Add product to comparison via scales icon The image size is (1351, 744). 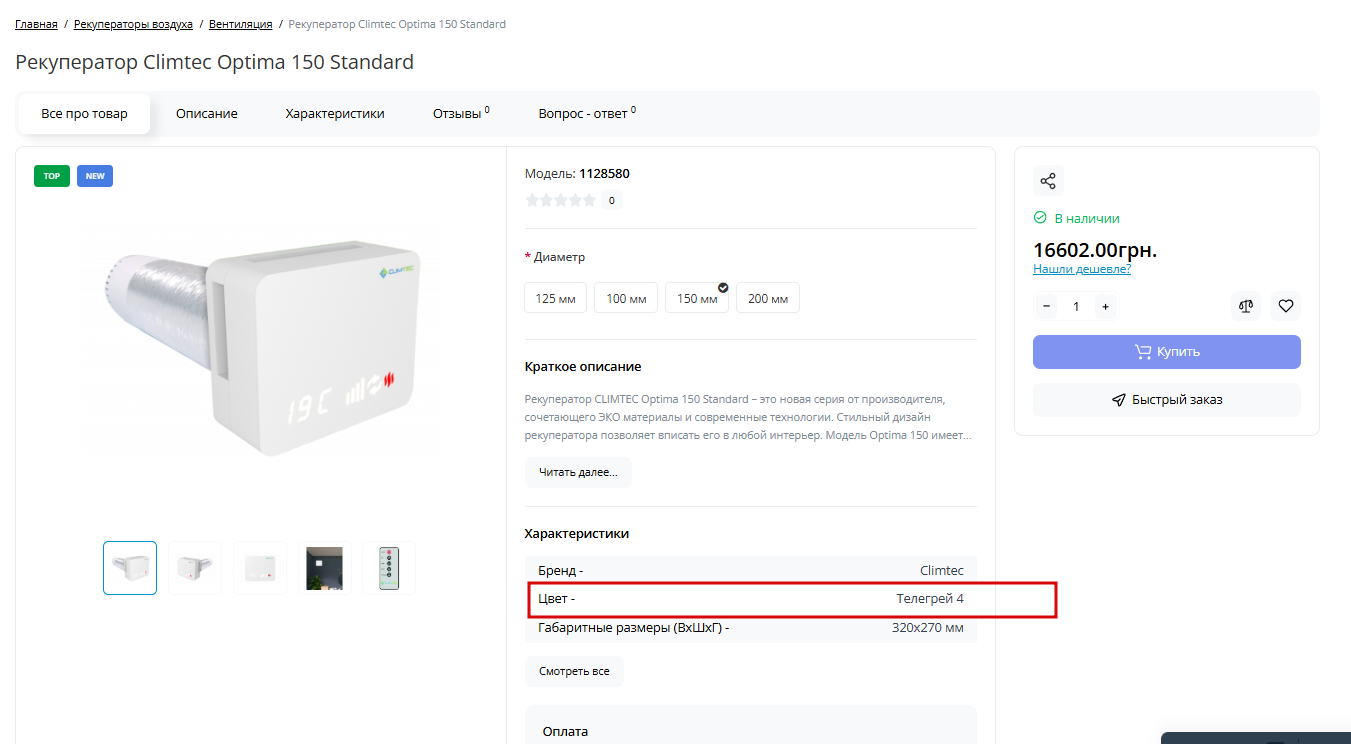(x=1245, y=306)
